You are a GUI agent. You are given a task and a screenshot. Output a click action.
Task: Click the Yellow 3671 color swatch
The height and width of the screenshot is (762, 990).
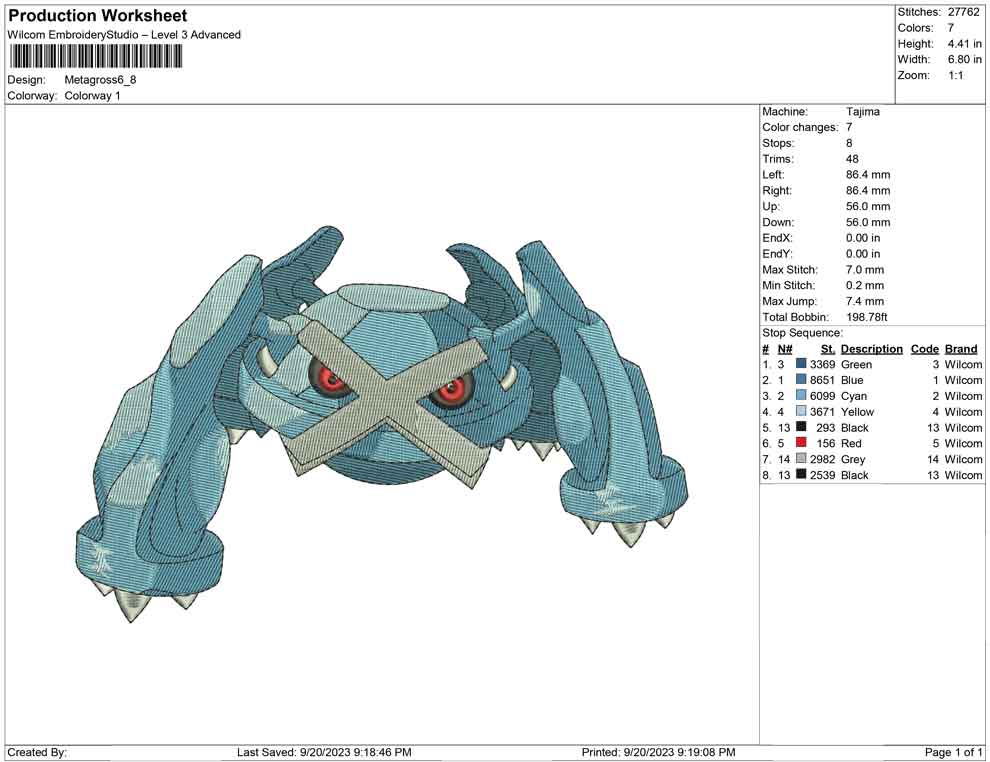tap(801, 411)
